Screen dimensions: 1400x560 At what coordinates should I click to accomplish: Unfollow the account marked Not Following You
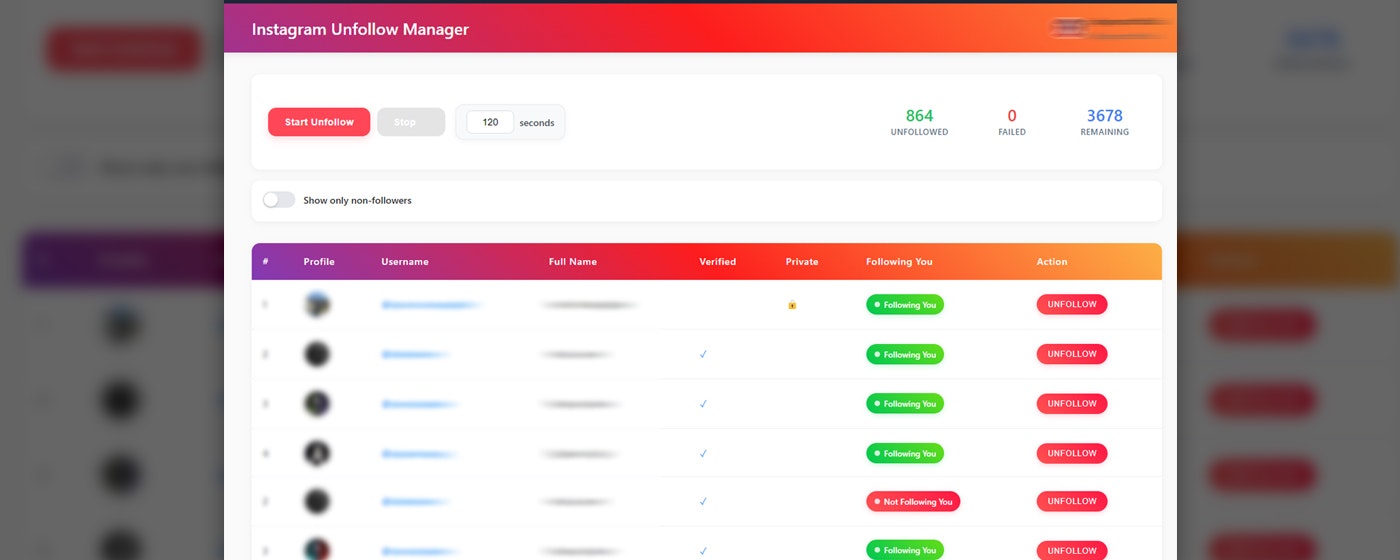[x=1072, y=501]
